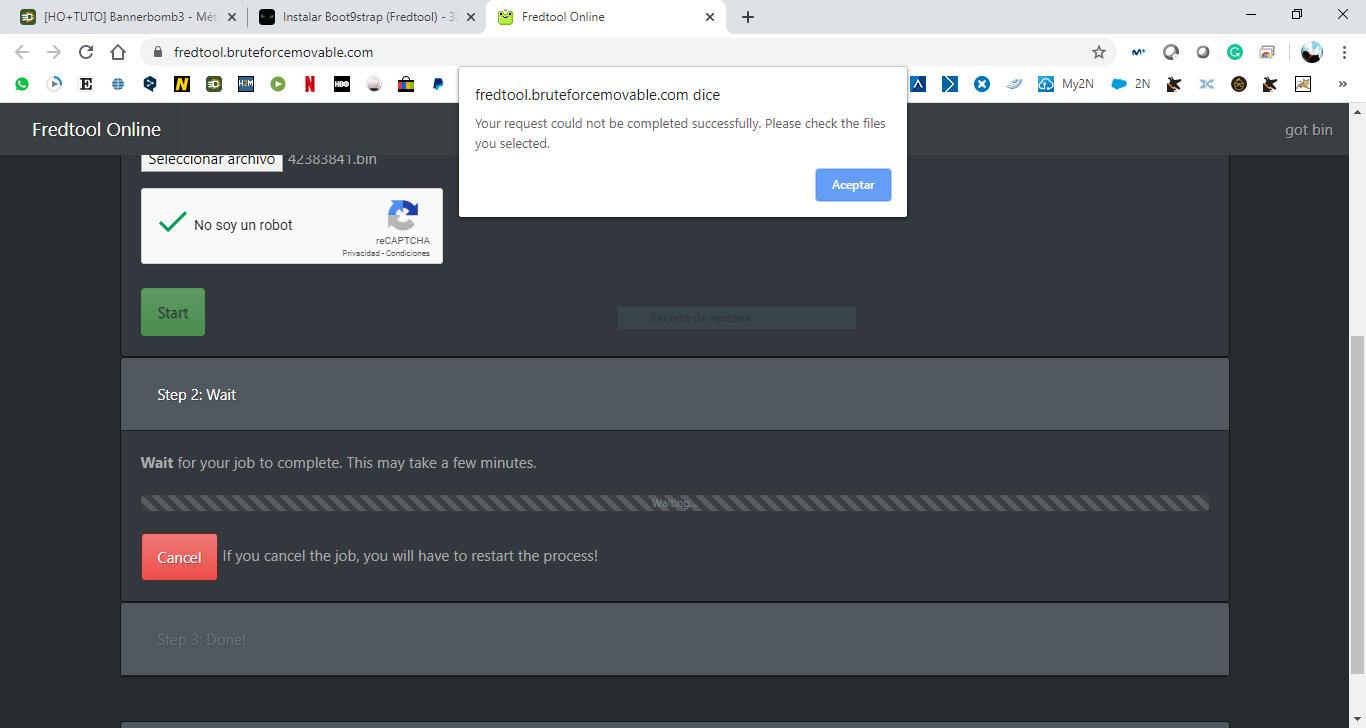Open the H2M bookmark
The height and width of the screenshot is (728, 1366).
pyautogui.click(x=246, y=84)
